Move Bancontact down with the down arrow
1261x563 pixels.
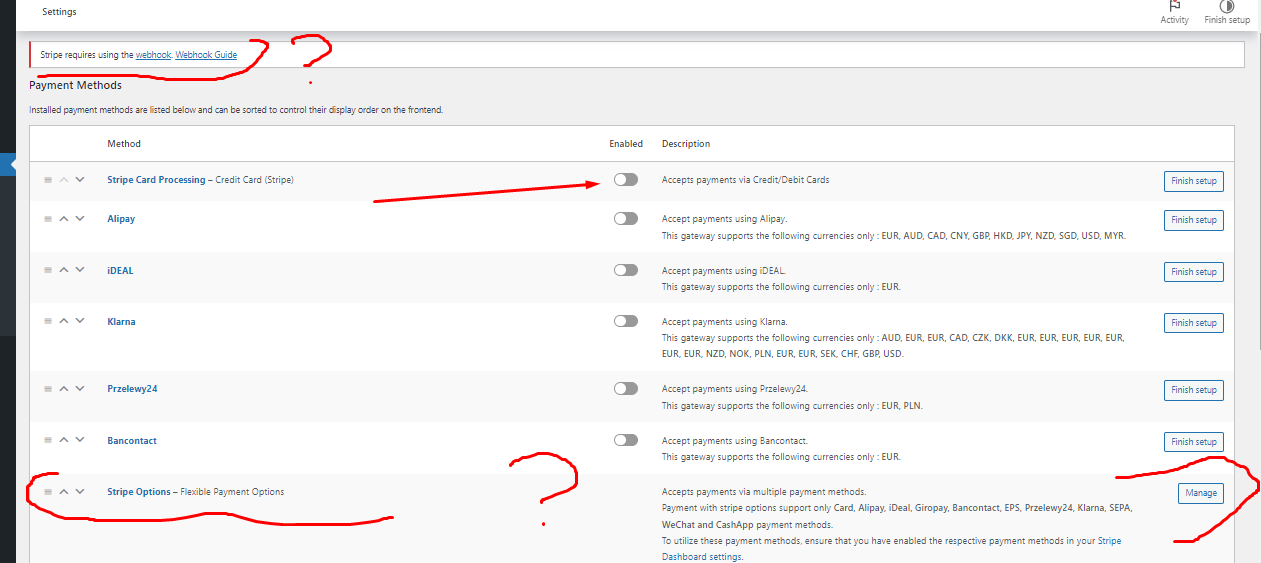click(80, 440)
